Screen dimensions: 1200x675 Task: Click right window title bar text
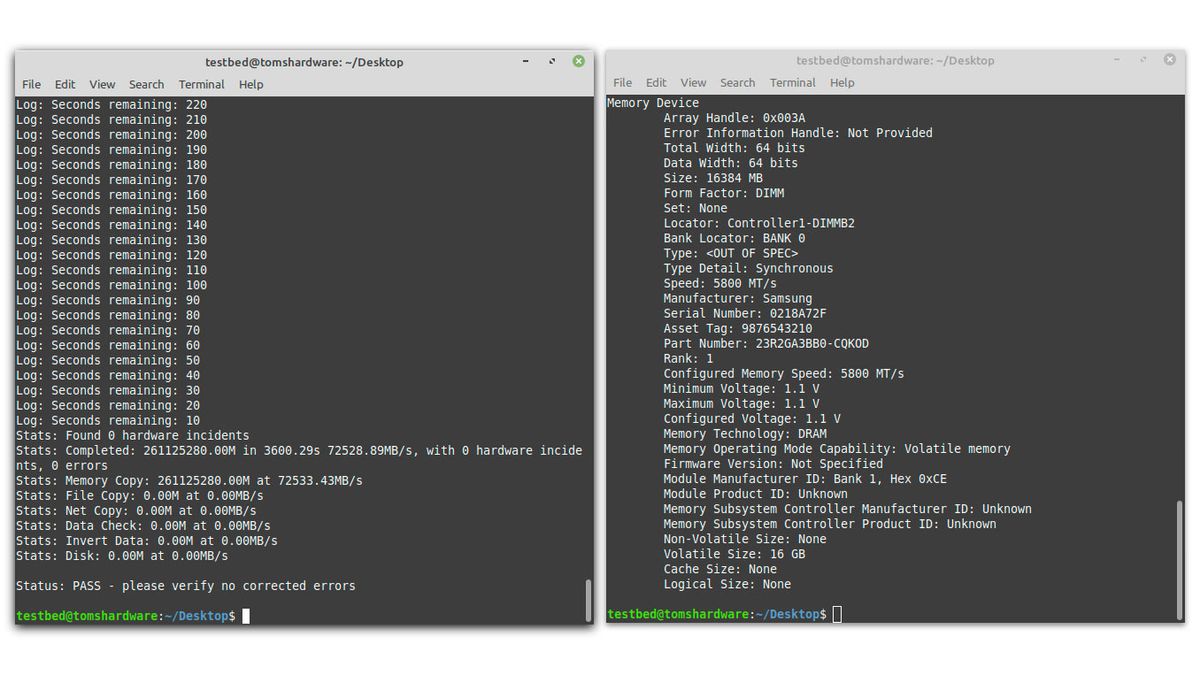895,61
